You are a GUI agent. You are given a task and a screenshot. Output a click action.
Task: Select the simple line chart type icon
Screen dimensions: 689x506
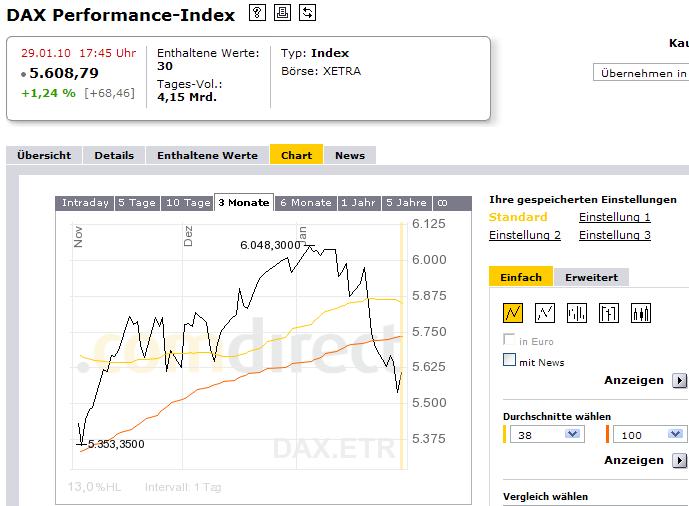[x=513, y=313]
